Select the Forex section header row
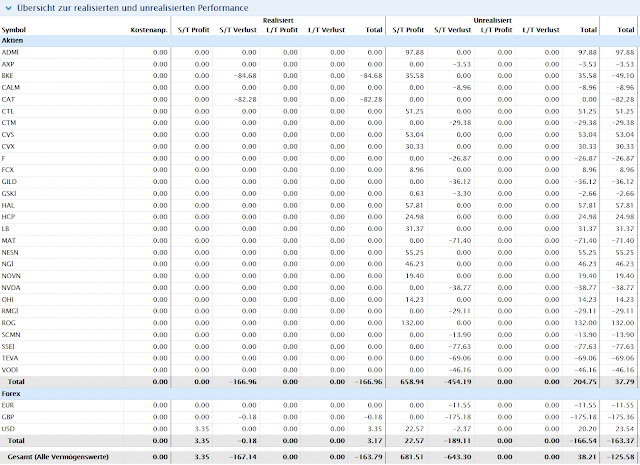640x465 pixels. click(x=320, y=394)
